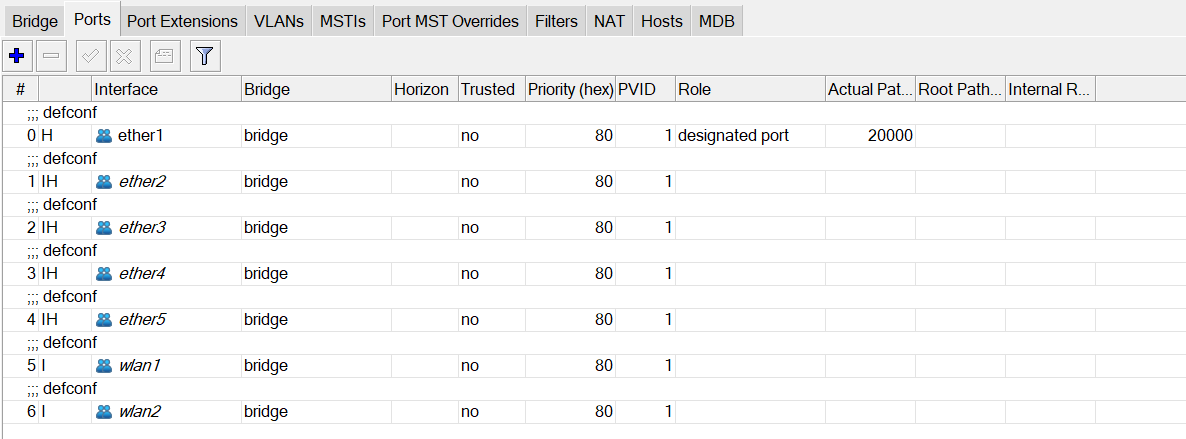Sort by the Interface column header
The width and height of the screenshot is (1186, 439).
click(x=166, y=89)
